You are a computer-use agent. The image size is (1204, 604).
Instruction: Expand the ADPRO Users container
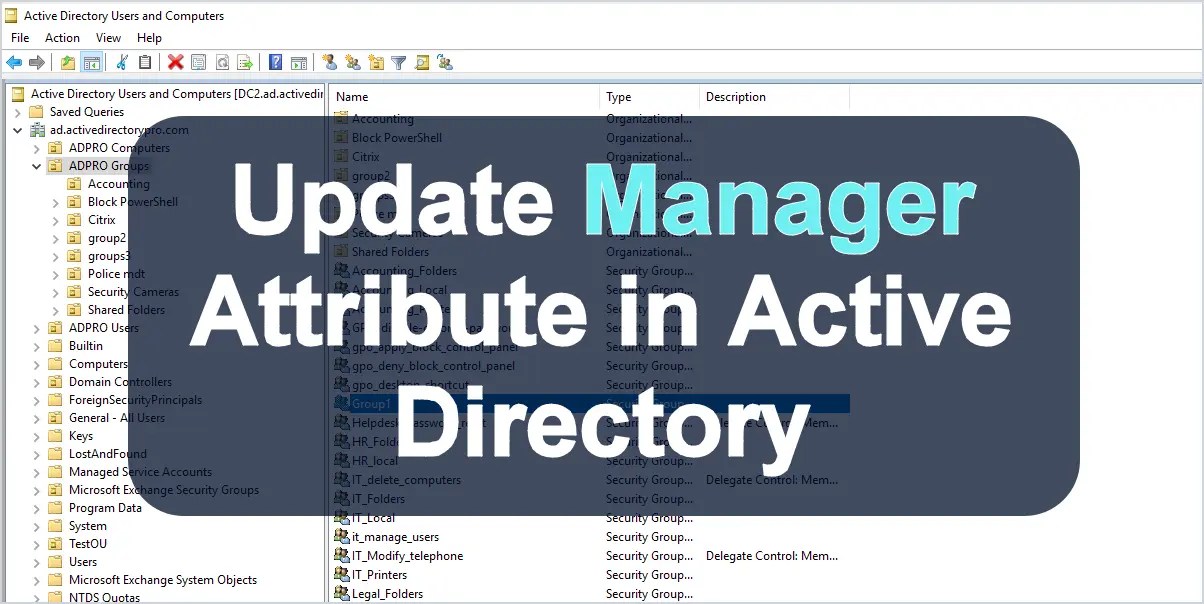click(x=36, y=327)
